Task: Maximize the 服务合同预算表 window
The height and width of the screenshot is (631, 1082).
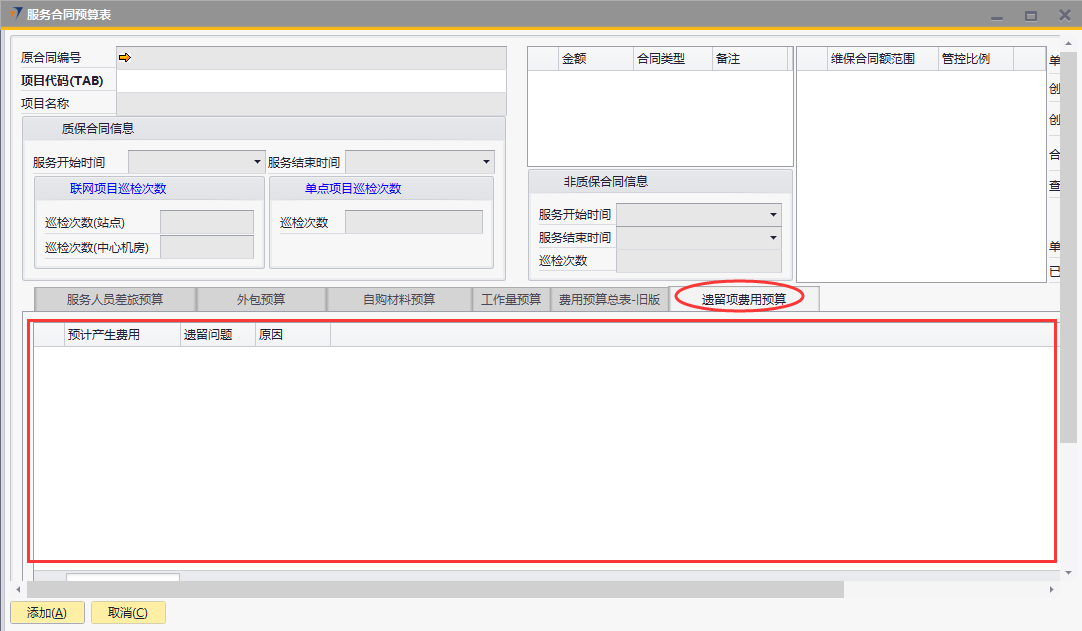Action: 1031,15
